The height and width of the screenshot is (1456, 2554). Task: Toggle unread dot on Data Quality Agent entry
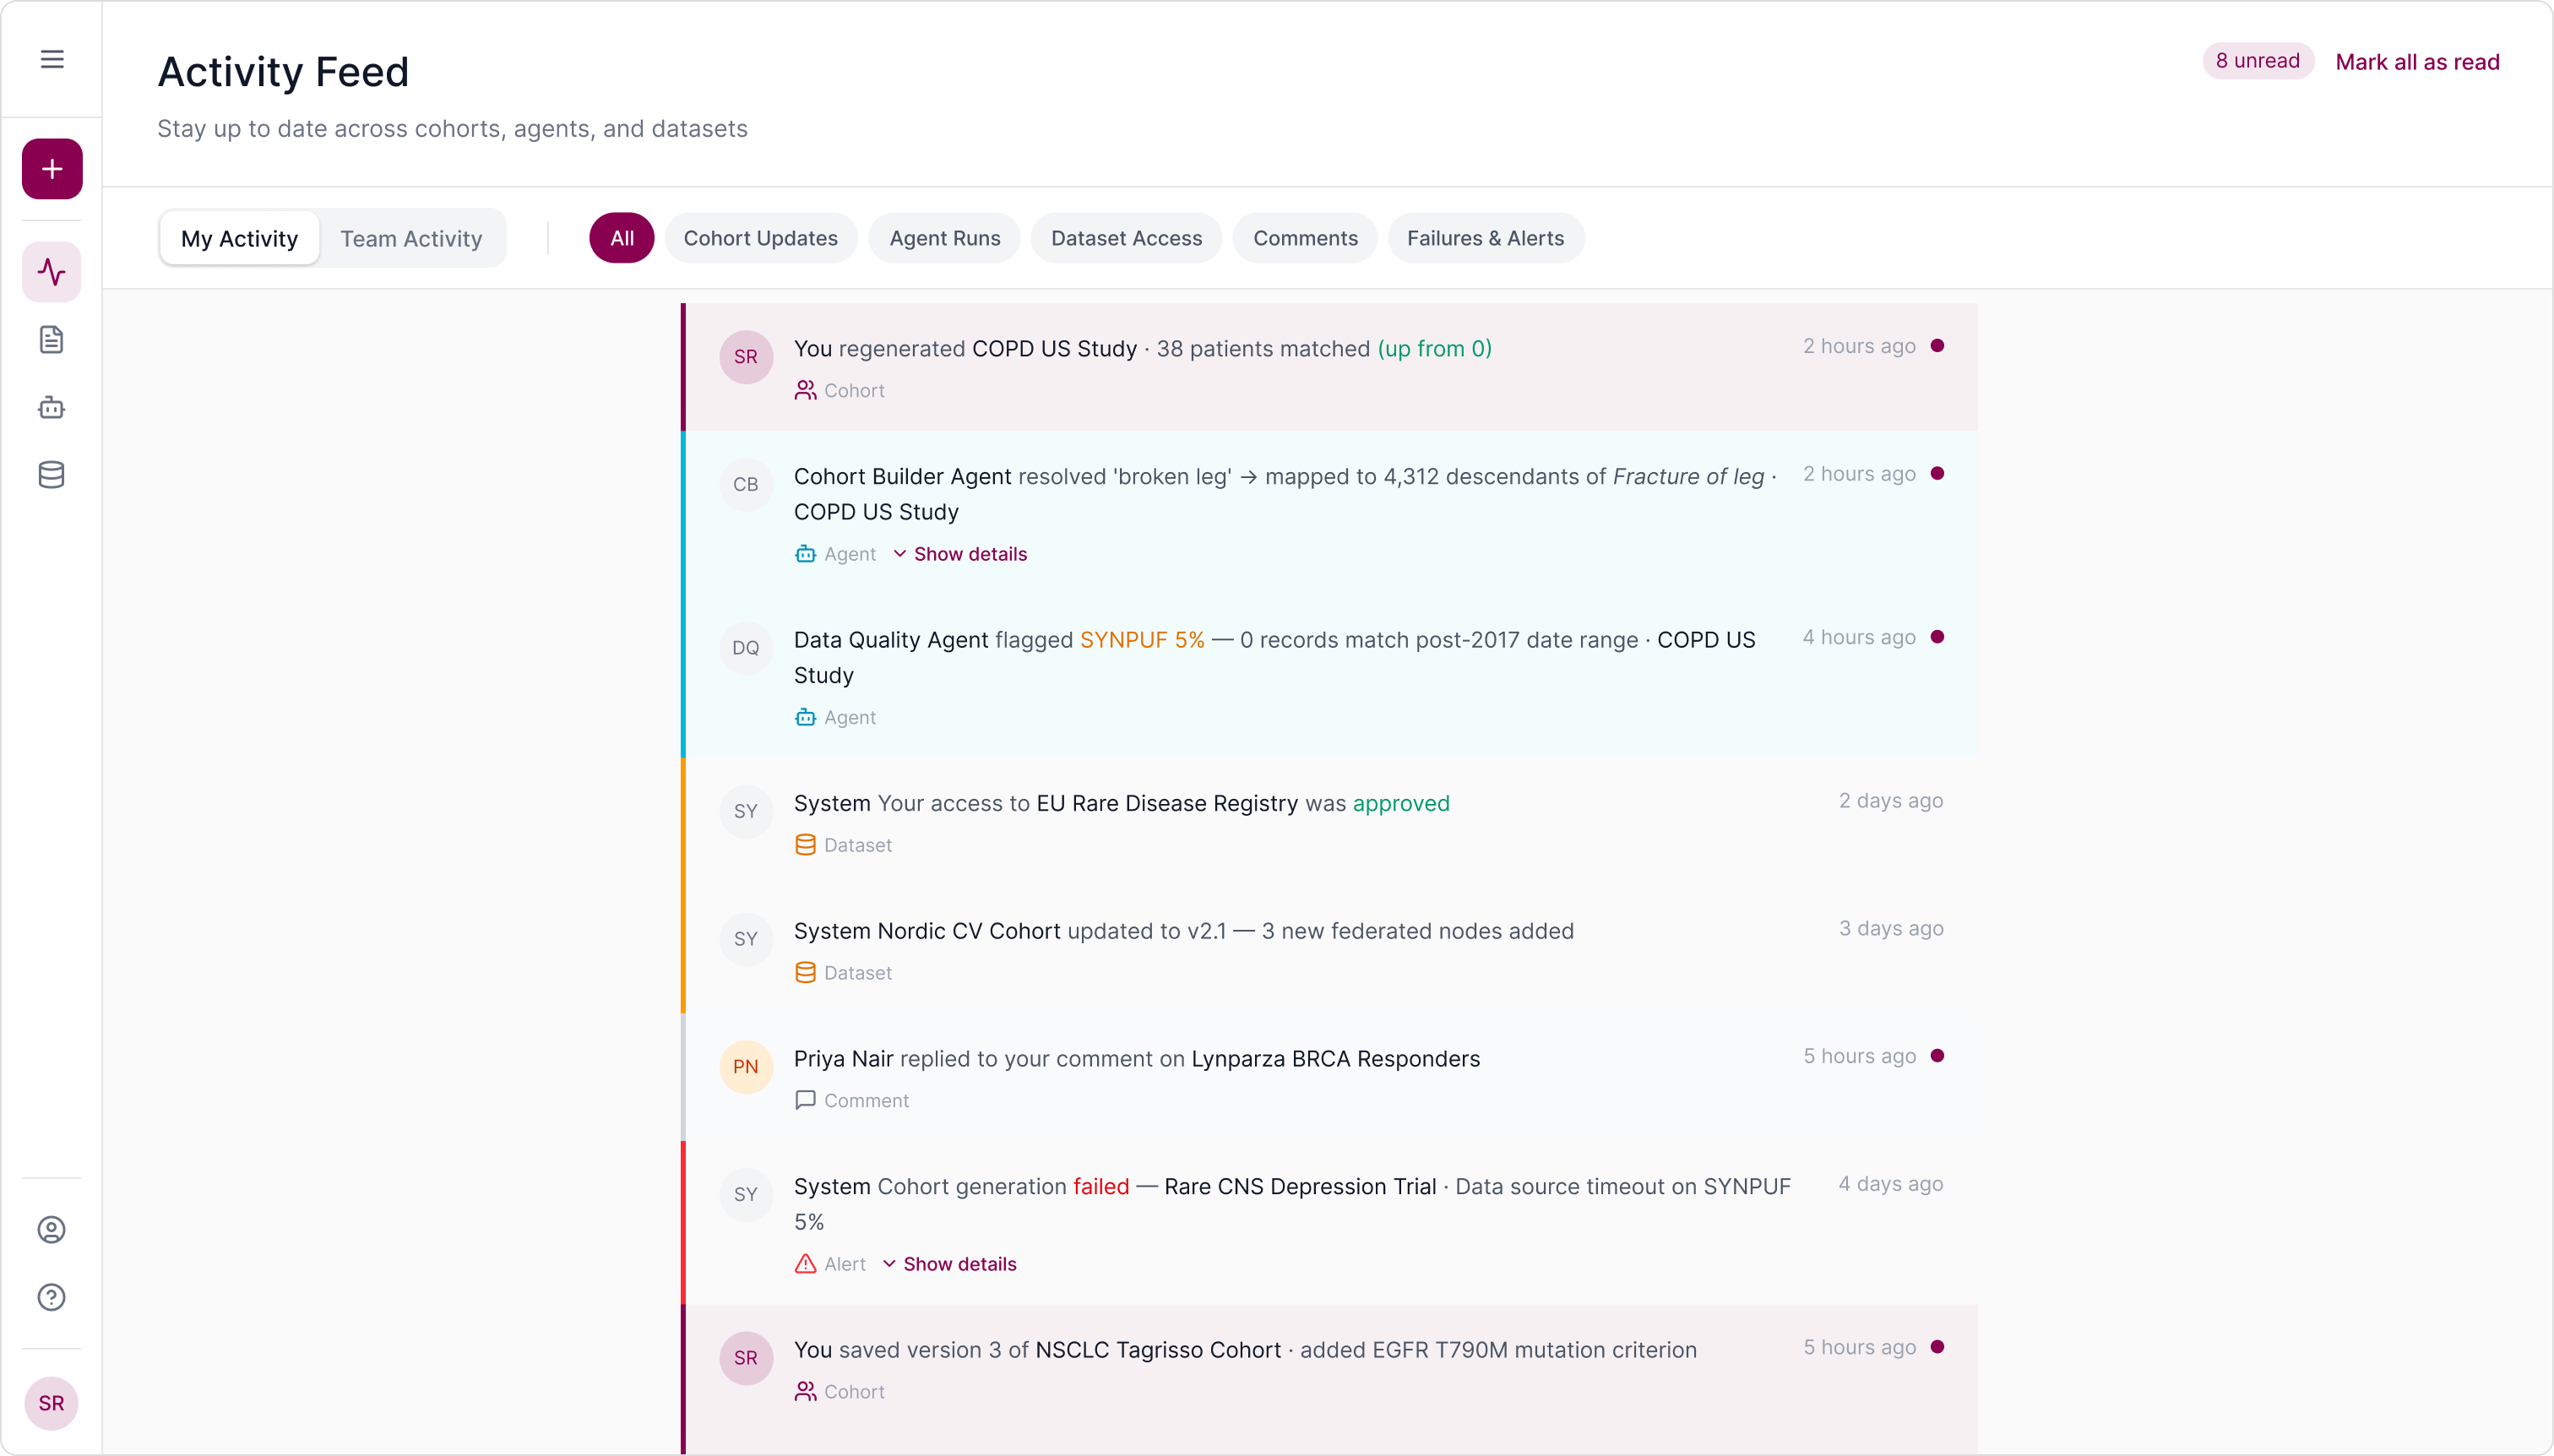pos(1937,637)
